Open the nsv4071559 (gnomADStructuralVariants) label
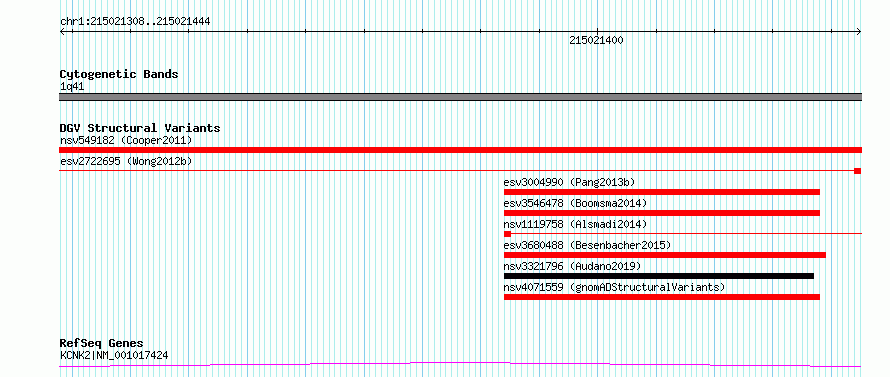The image size is (890, 377). click(x=614, y=287)
